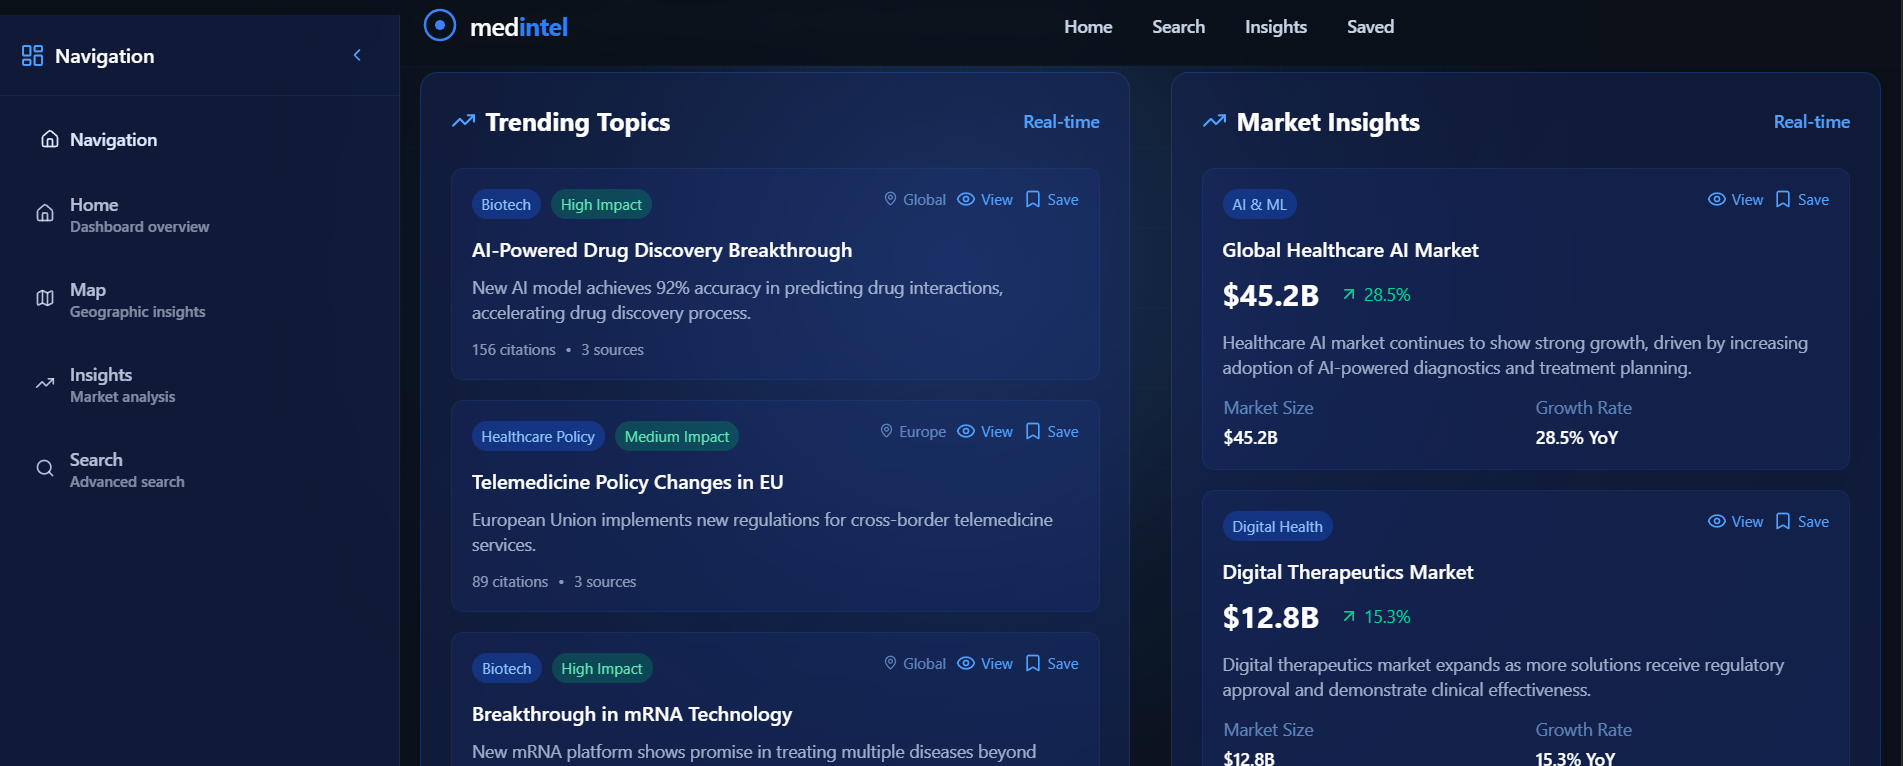View AI-Powered Drug Discovery via the eye icon

[x=966, y=199]
